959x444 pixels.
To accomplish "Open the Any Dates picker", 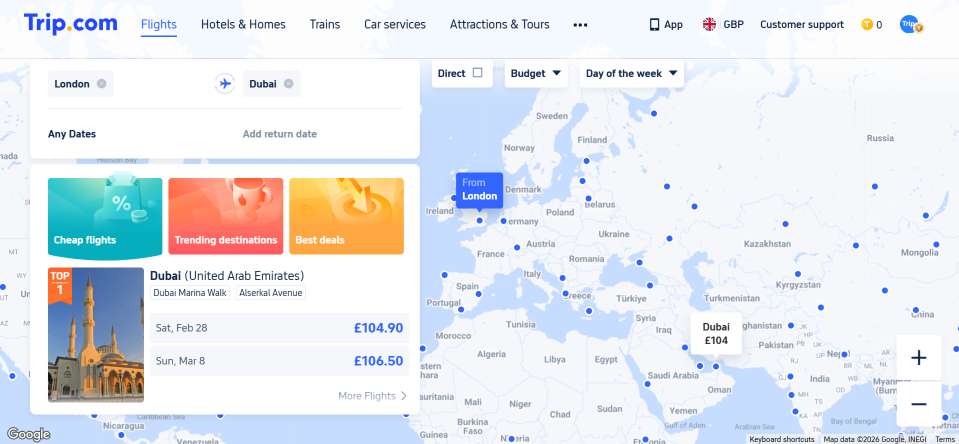I will (72, 134).
